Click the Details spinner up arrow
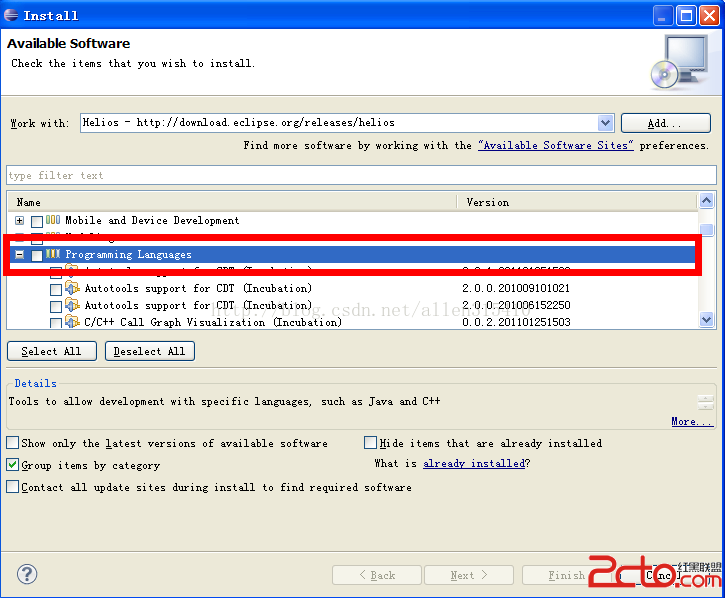Screen dimensions: 725x598 (706, 399)
